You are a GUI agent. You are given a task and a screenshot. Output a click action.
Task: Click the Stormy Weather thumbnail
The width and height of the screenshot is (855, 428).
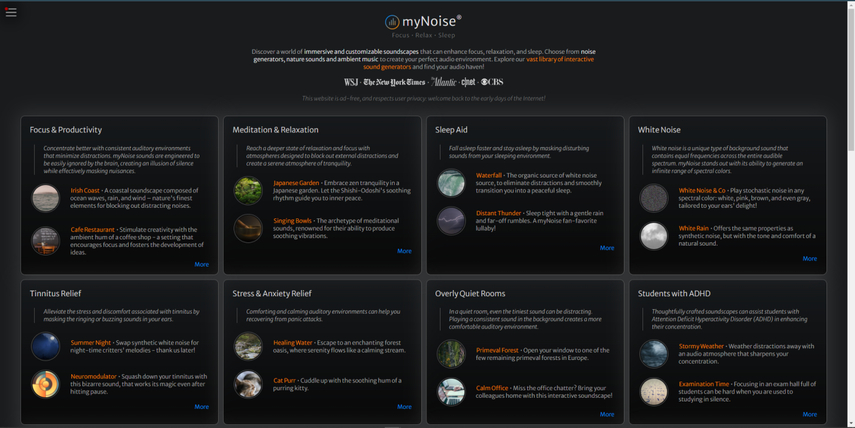coord(654,354)
